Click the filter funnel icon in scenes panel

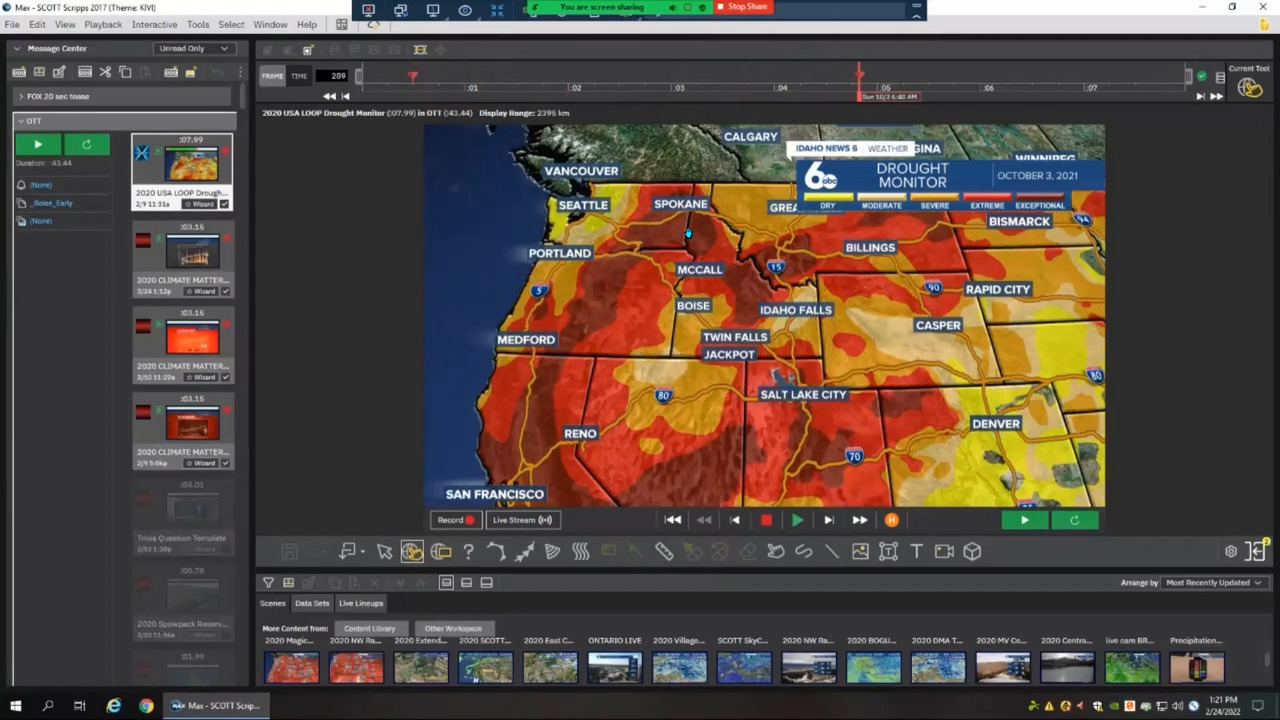click(x=268, y=582)
